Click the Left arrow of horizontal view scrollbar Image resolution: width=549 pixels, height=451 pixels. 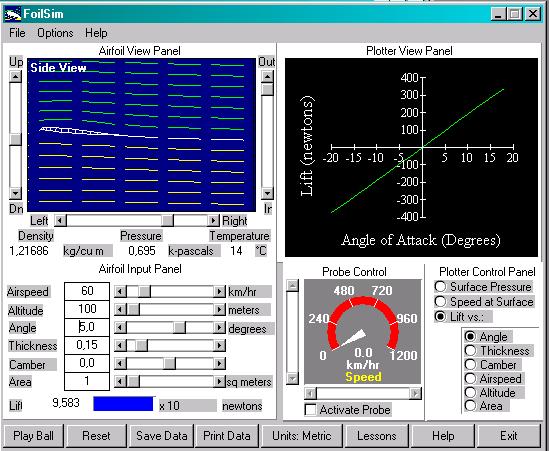click(60, 221)
